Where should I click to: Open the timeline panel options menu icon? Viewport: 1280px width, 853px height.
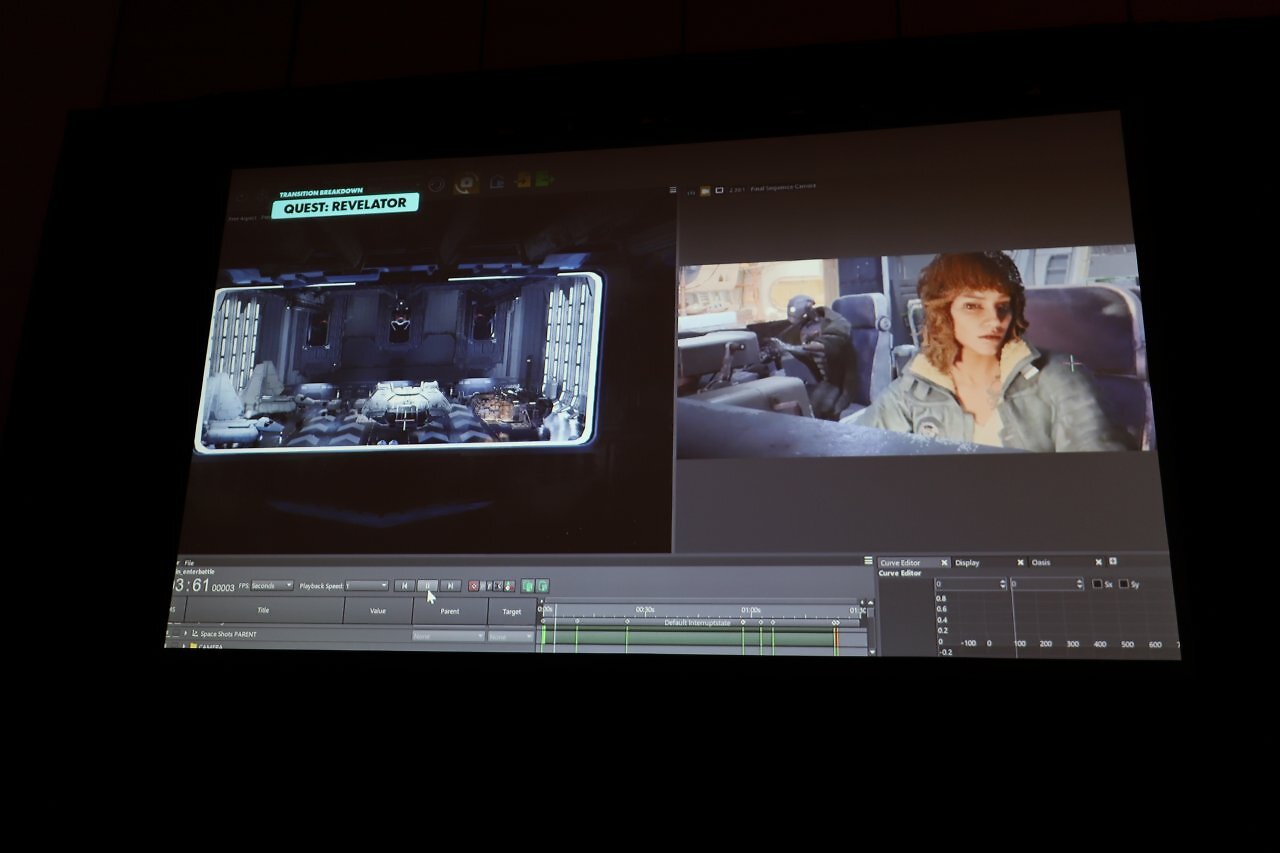tap(868, 561)
